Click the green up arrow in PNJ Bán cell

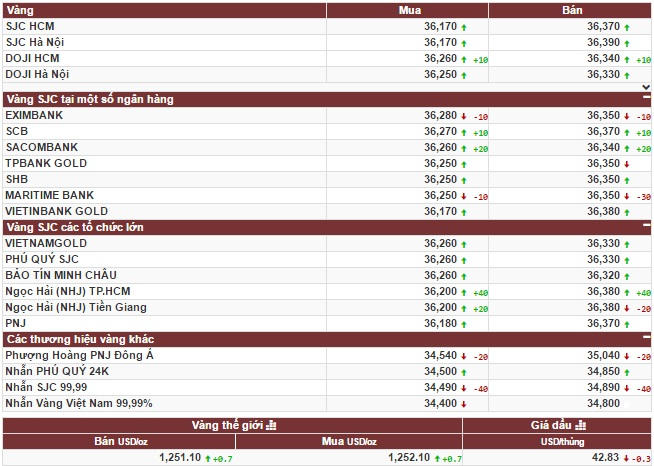(x=626, y=324)
